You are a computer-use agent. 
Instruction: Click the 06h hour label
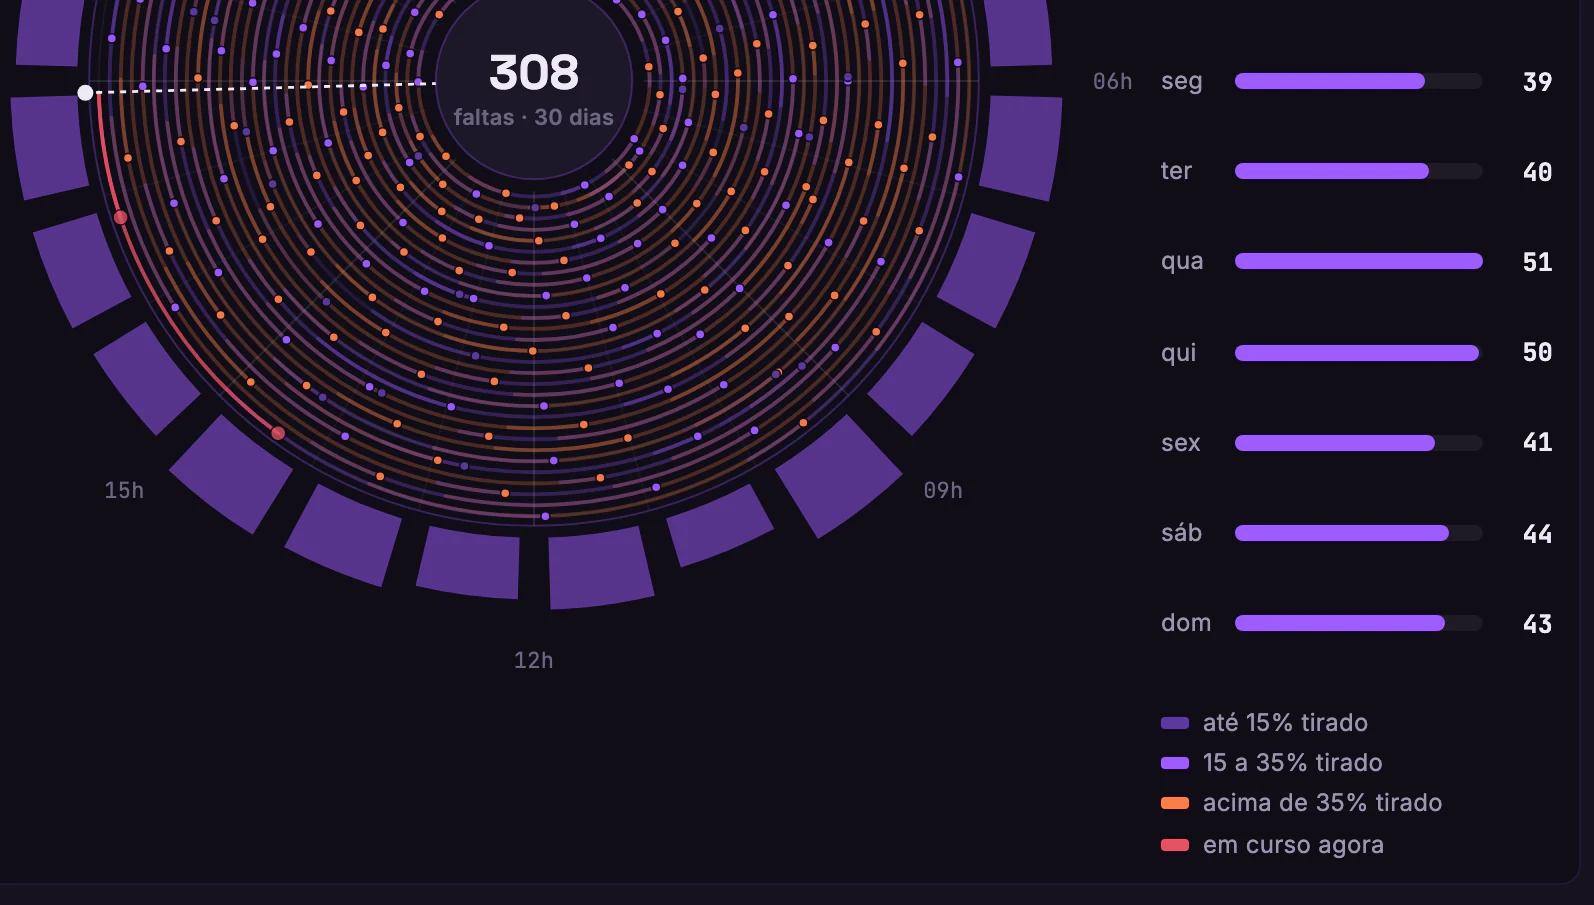pyautogui.click(x=1112, y=81)
